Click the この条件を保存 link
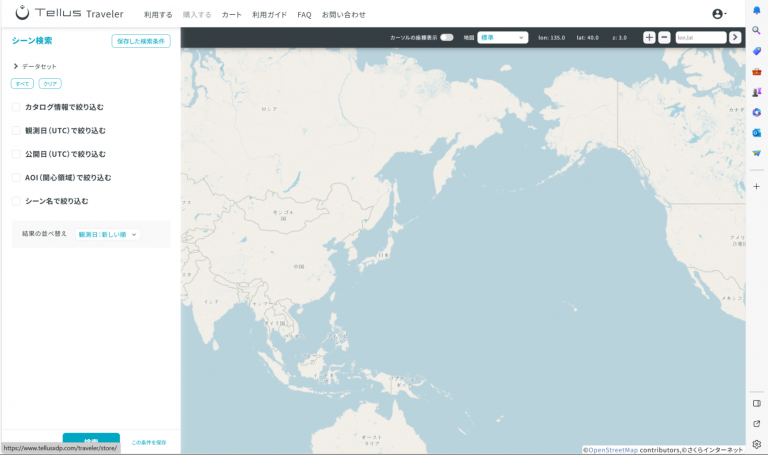Viewport: 768px width, 455px height. [x=148, y=442]
